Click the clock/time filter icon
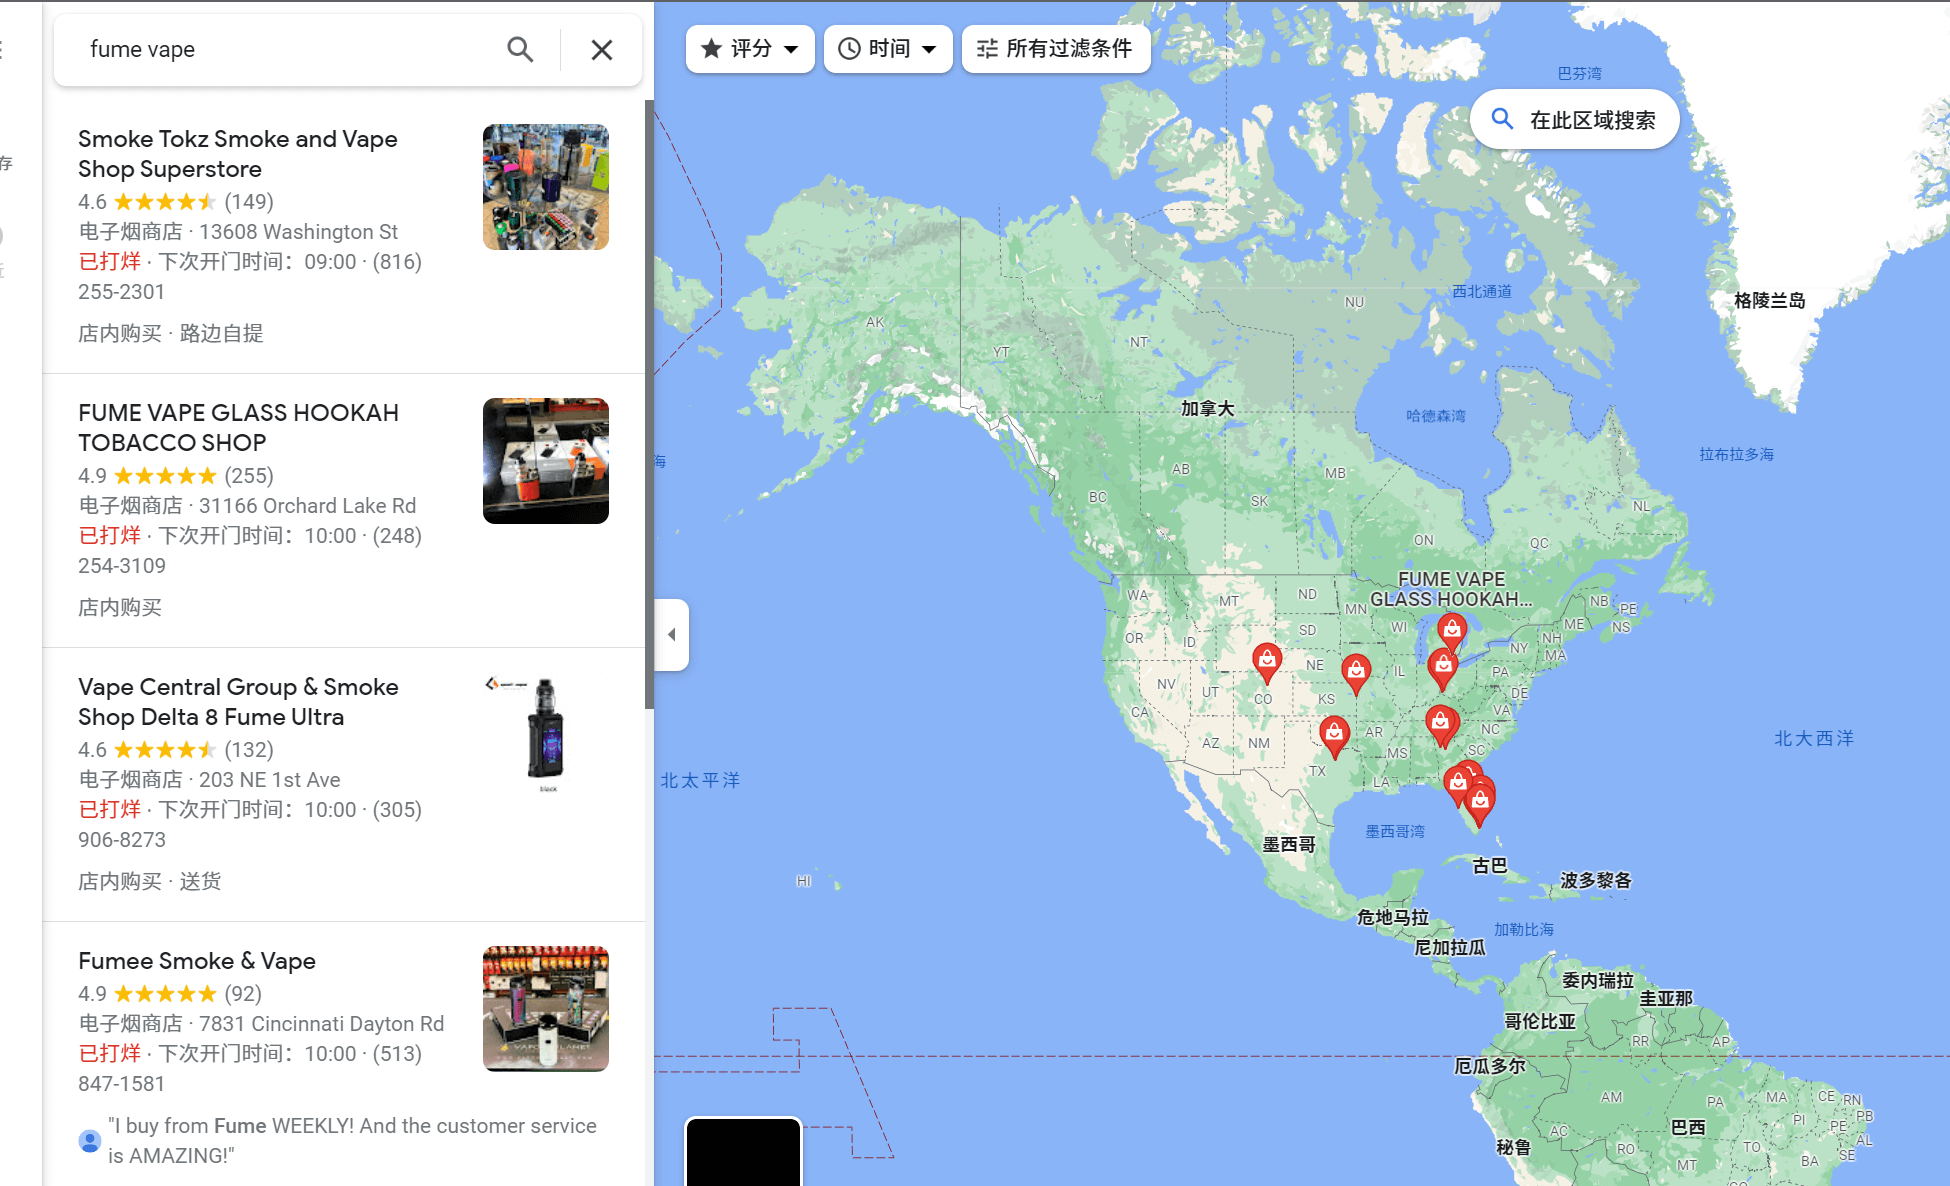1950x1186 pixels. click(852, 49)
